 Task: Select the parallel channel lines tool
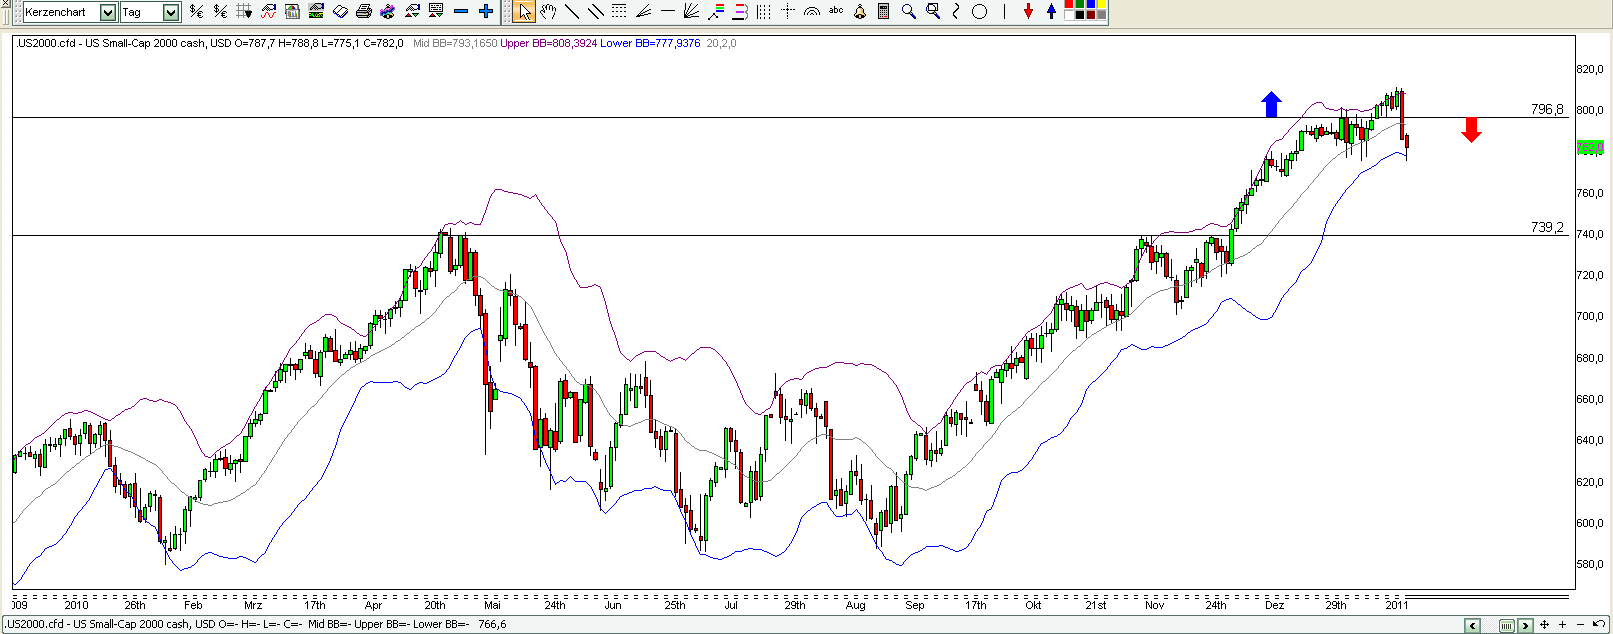click(x=596, y=12)
